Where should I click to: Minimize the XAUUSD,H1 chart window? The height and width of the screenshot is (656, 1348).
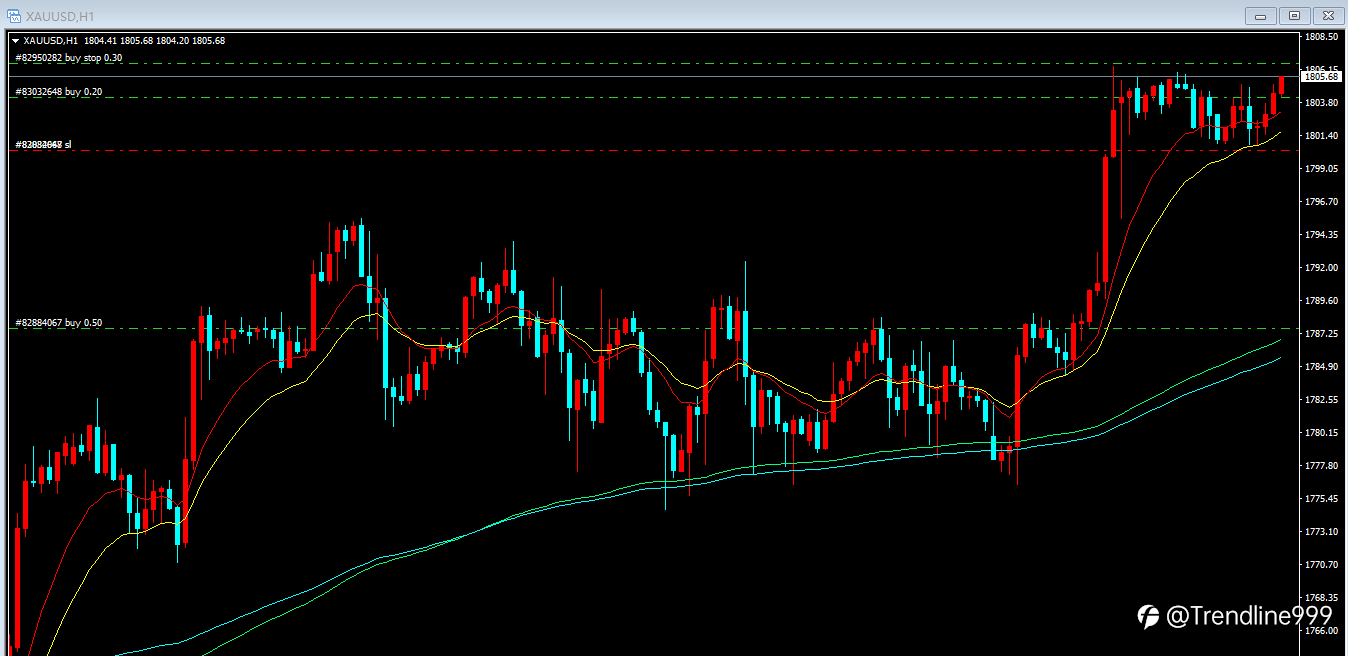[1260, 15]
